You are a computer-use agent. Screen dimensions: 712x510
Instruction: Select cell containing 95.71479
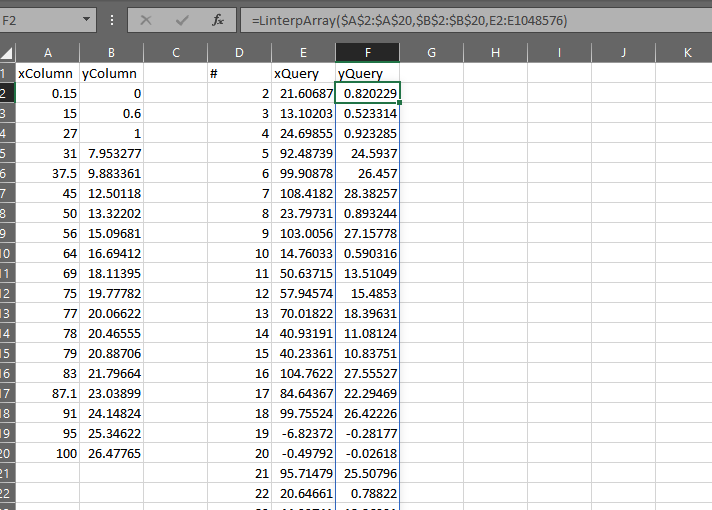pyautogui.click(x=303, y=473)
